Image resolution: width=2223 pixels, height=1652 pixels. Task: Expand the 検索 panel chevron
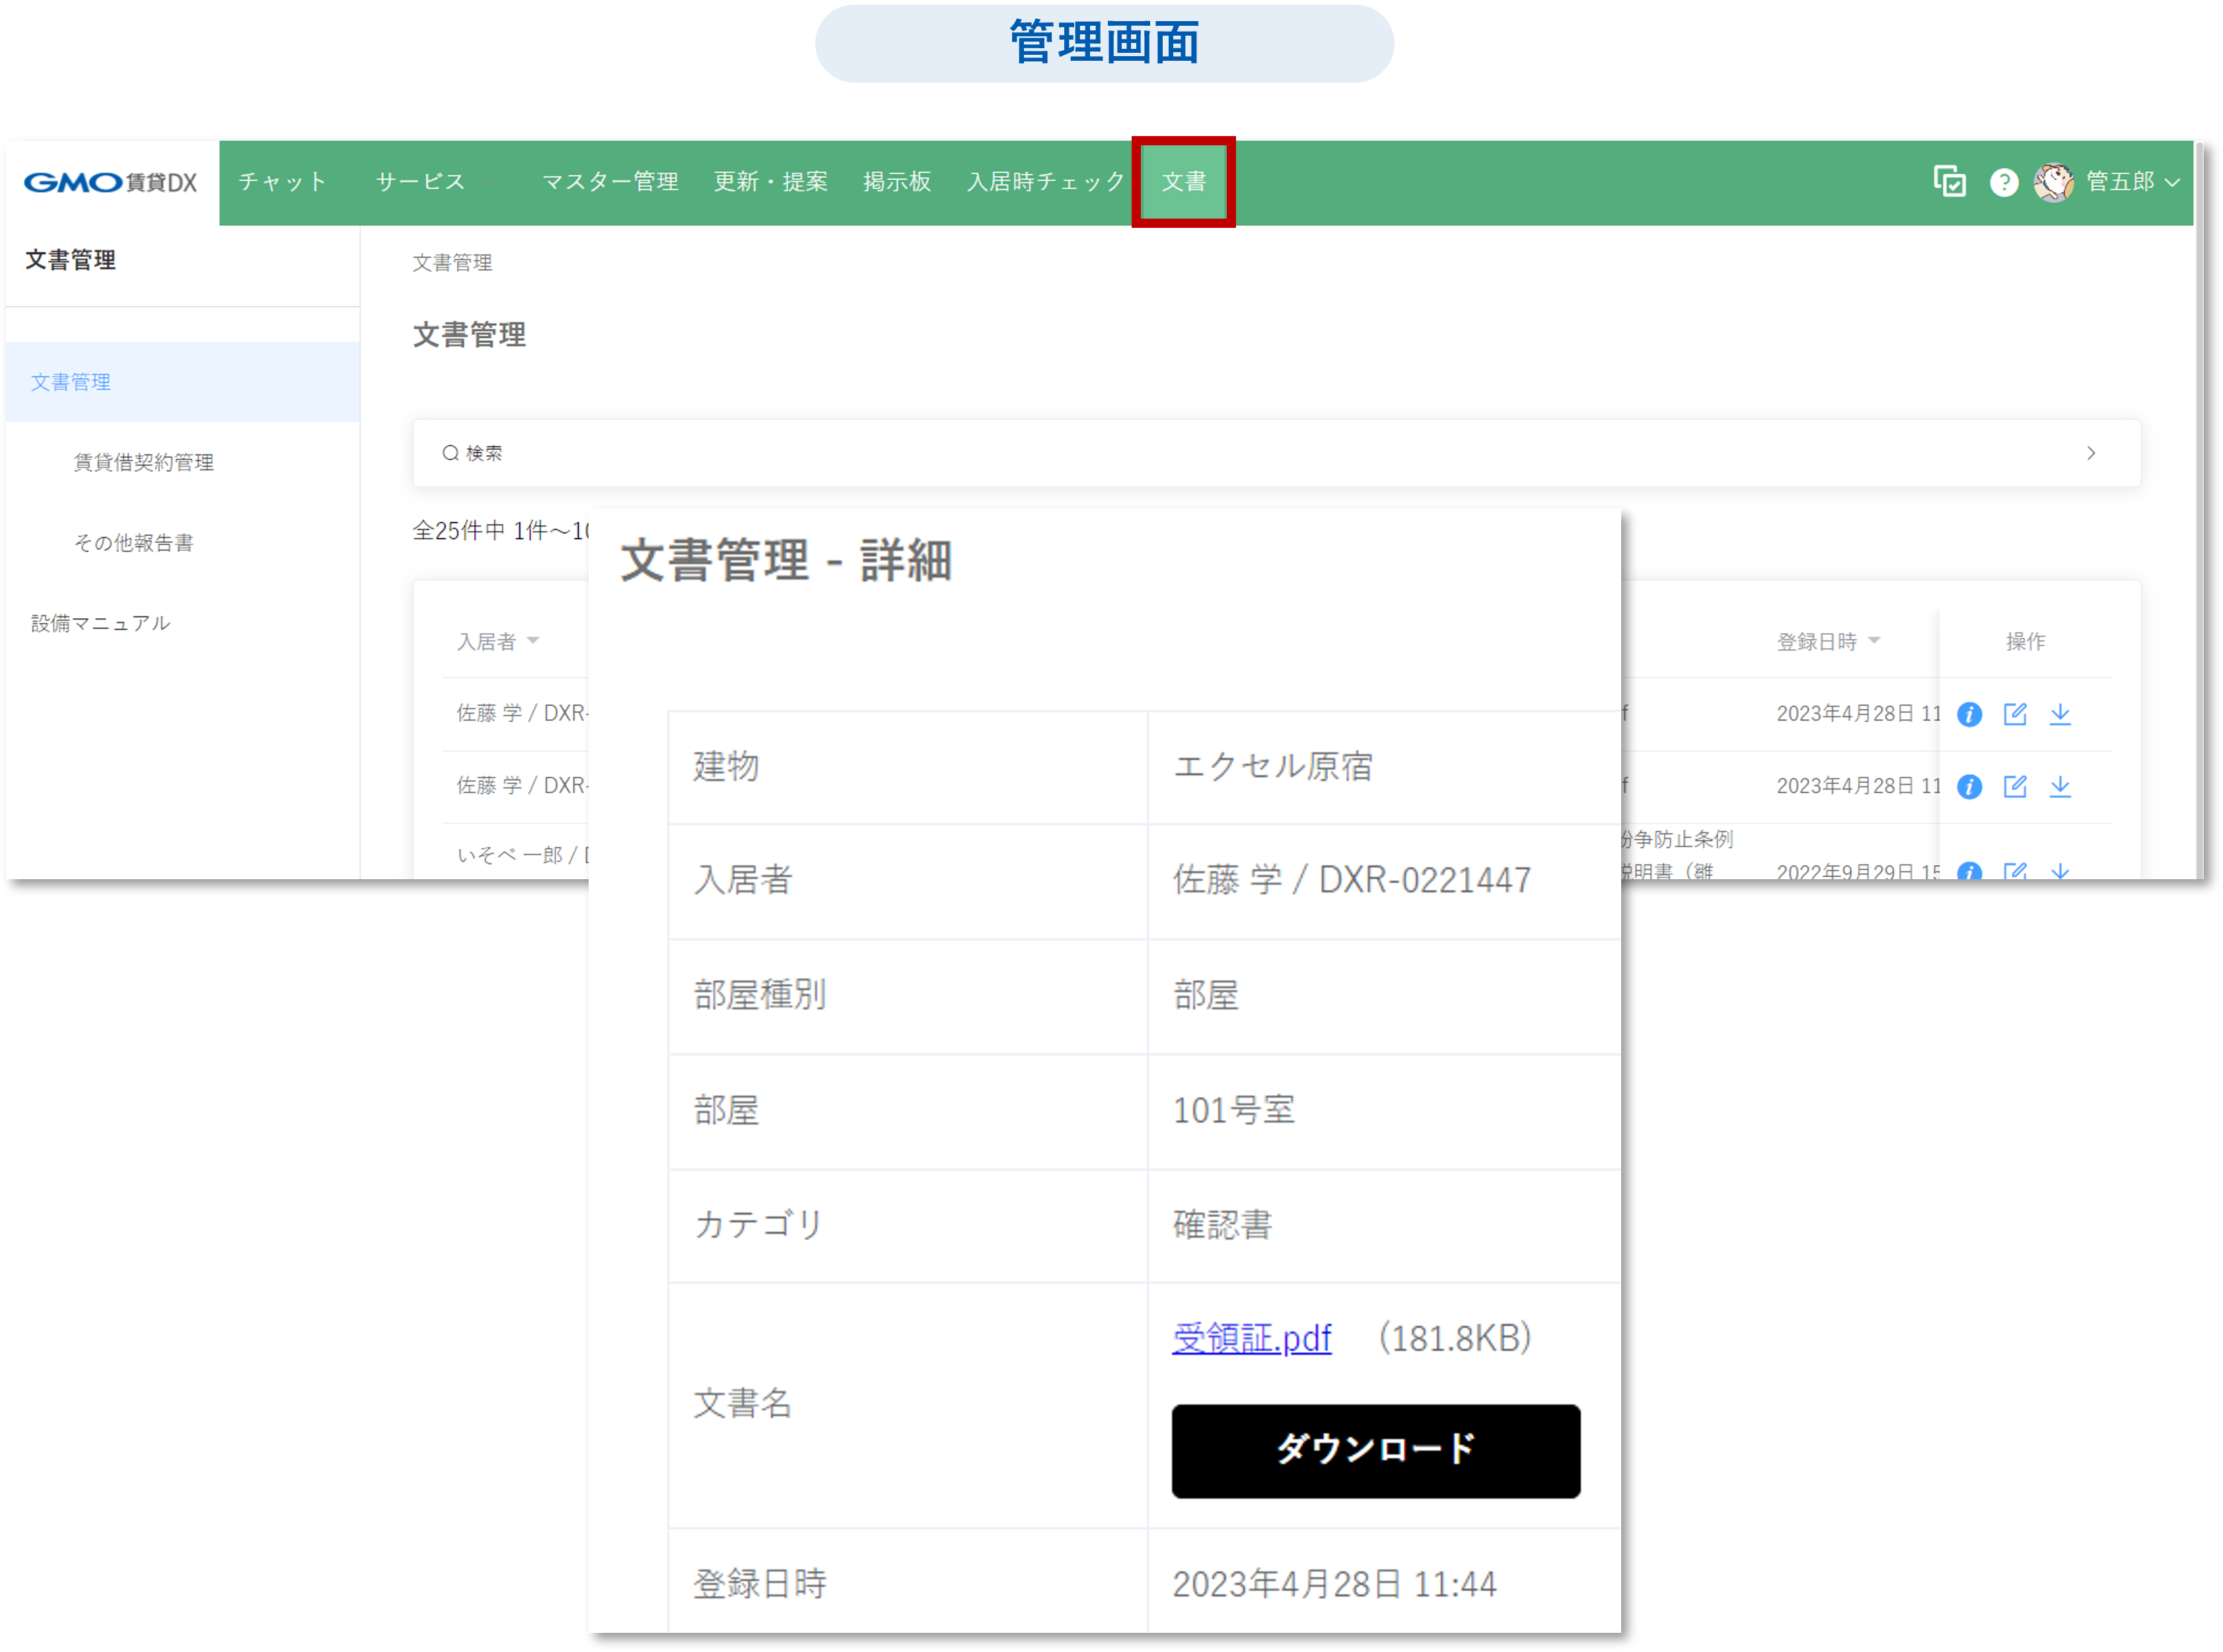2090,453
